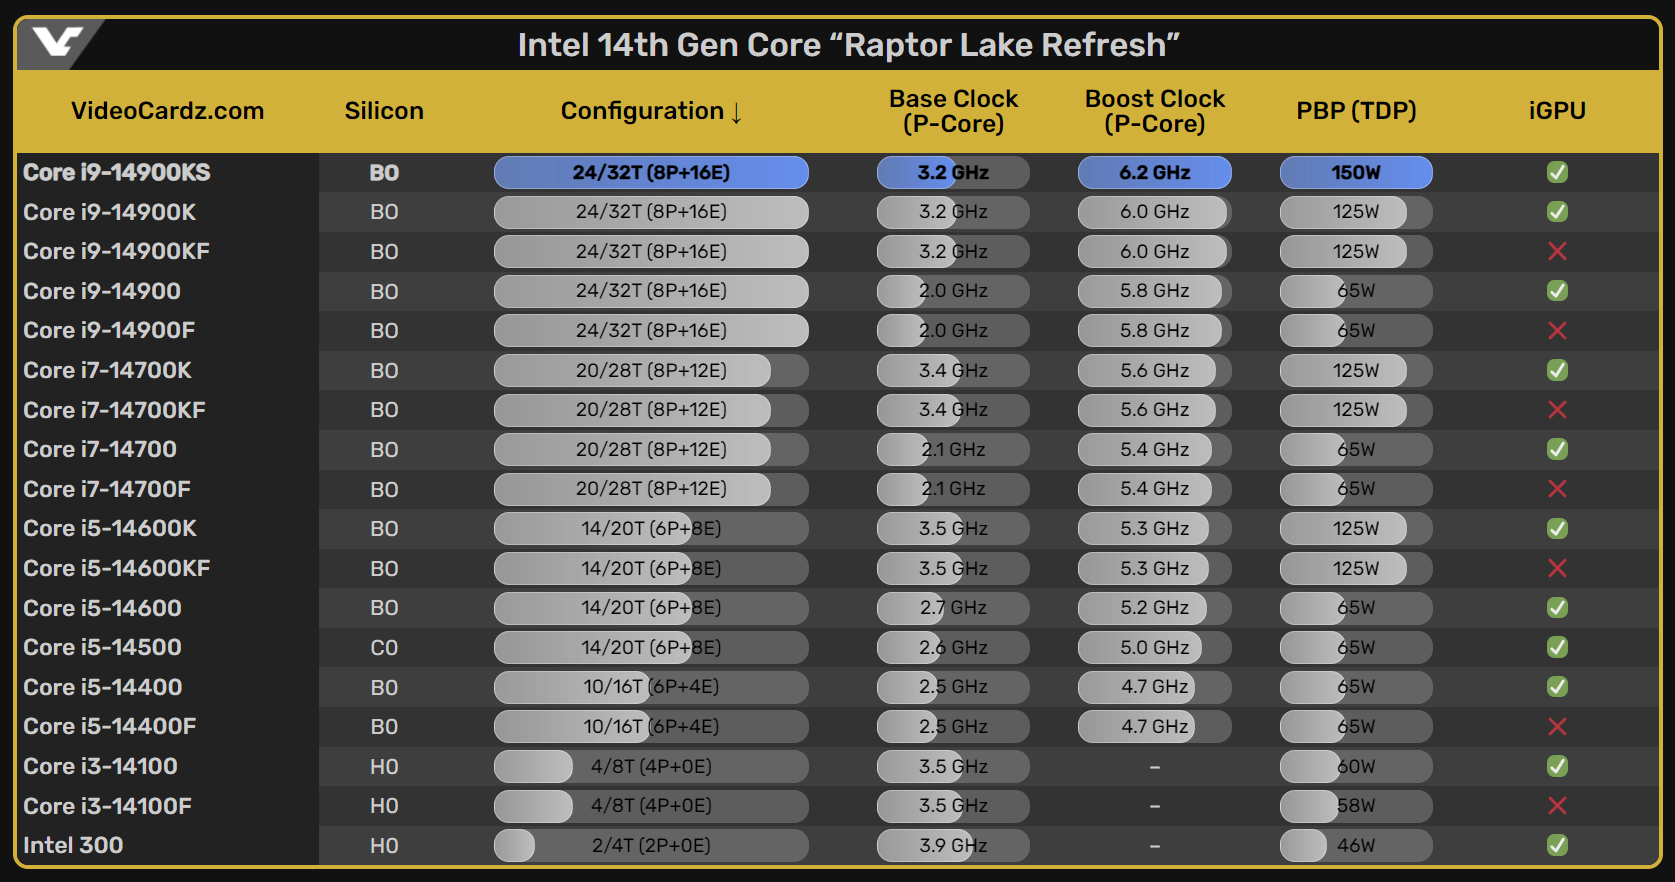
Task: Select the Core i7-14700F row name
Action: pos(107,489)
